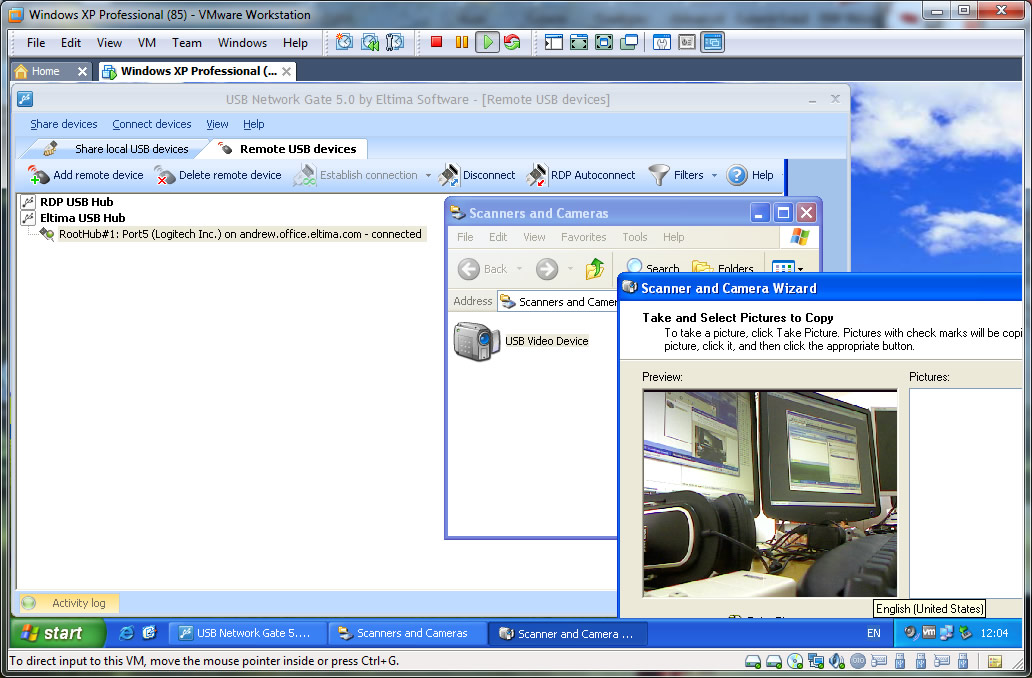Image resolution: width=1032 pixels, height=678 pixels.
Task: Open File menu in Scanners and Cameras
Action: click(x=465, y=237)
